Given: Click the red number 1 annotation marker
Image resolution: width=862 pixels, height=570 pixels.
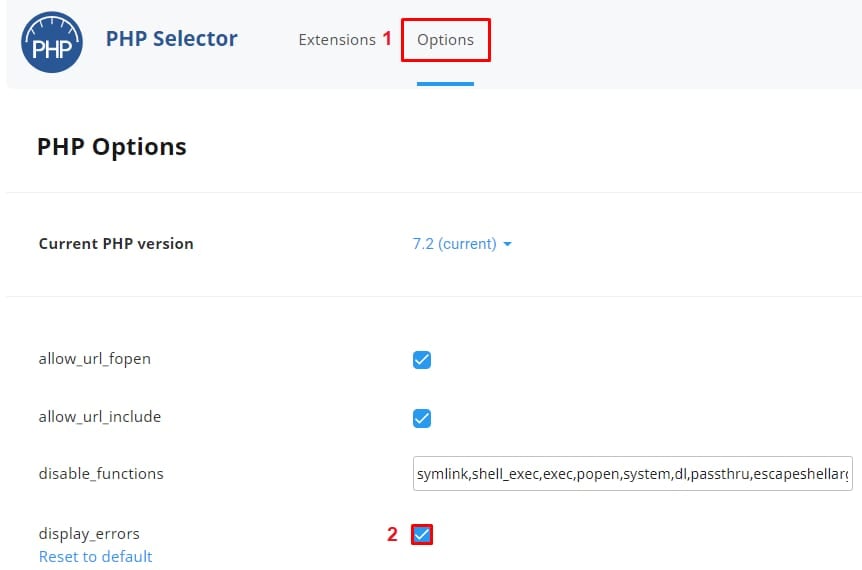Looking at the screenshot, I should (387, 39).
